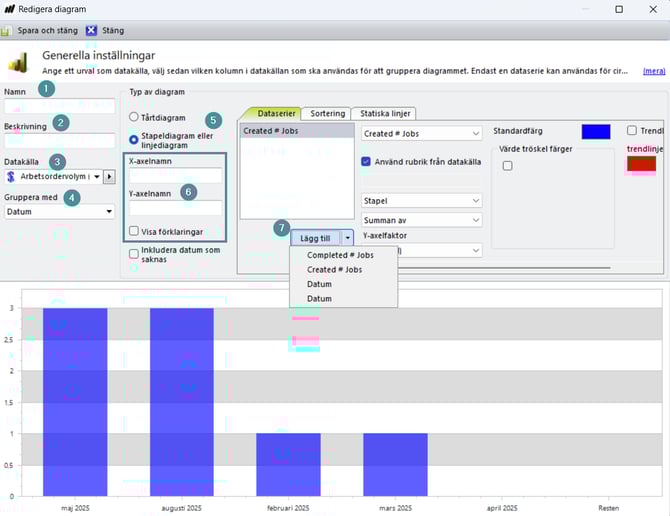Screen dimensions: 670x516
Task: Uncheck Använd rubrik från datakälla
Action: coord(366,161)
